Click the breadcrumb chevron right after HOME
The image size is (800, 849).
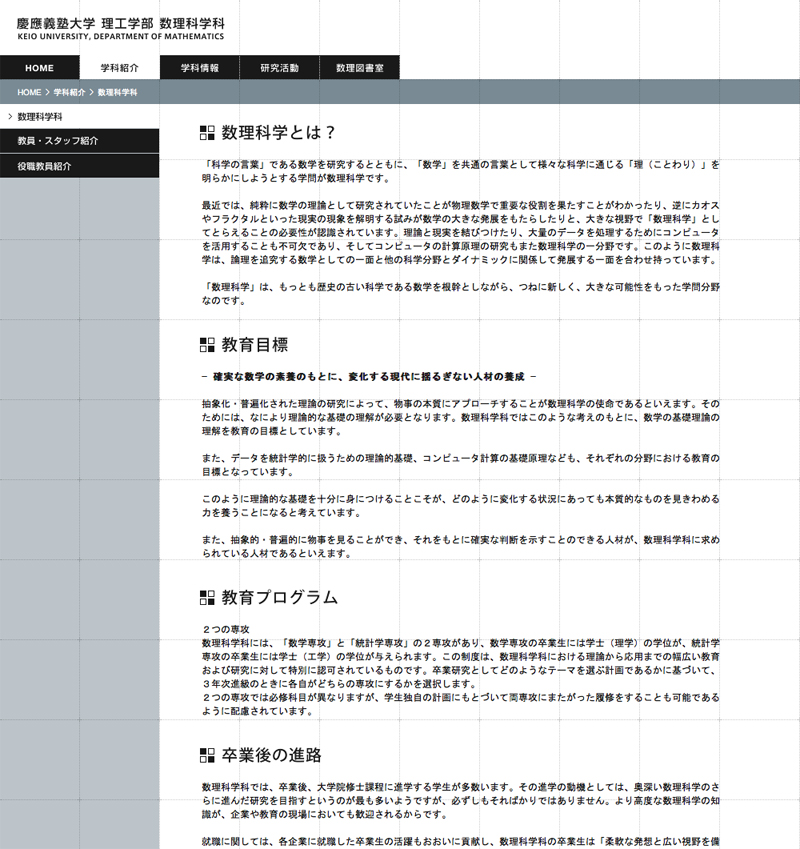pyautogui.click(x=47, y=92)
